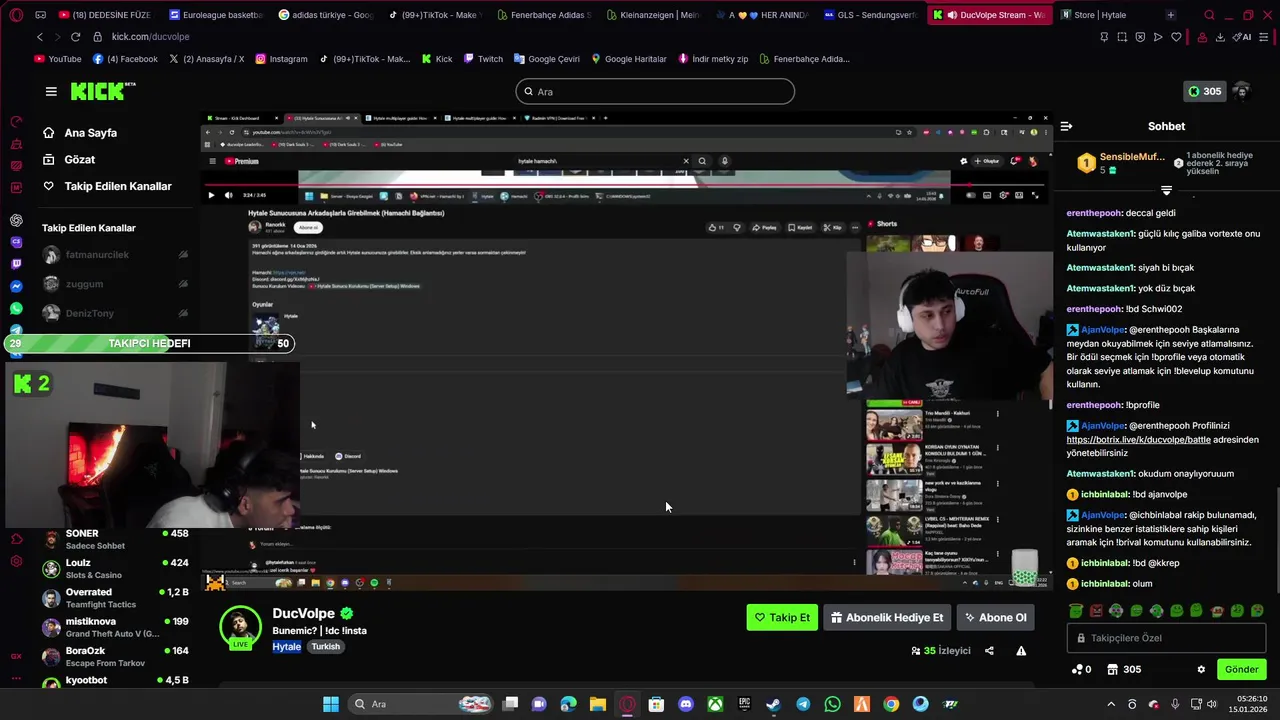Open the YouTube bookmark
This screenshot has height=720, width=1280.
click(58, 59)
